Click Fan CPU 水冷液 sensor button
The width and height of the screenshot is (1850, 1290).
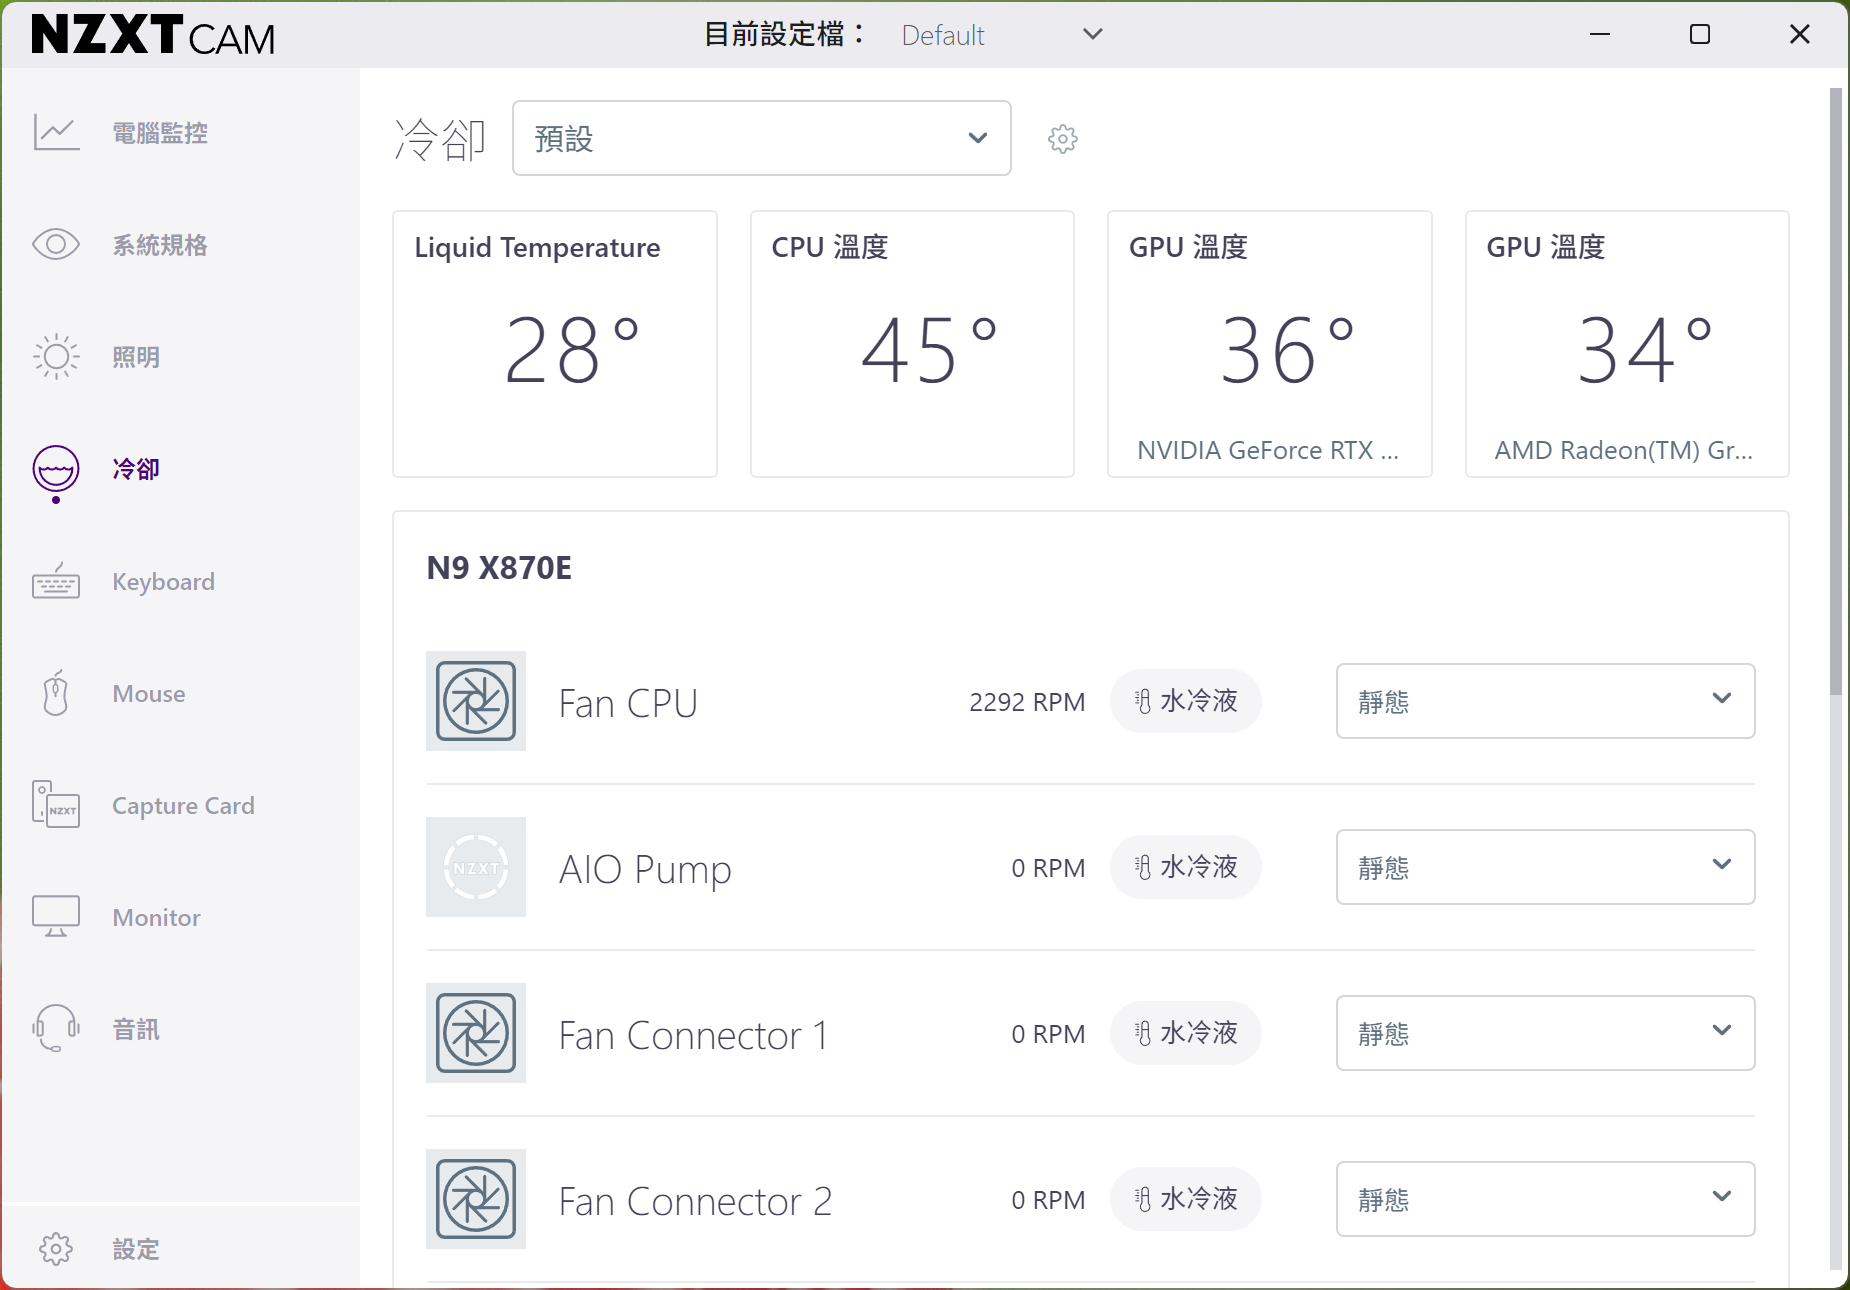[1186, 701]
